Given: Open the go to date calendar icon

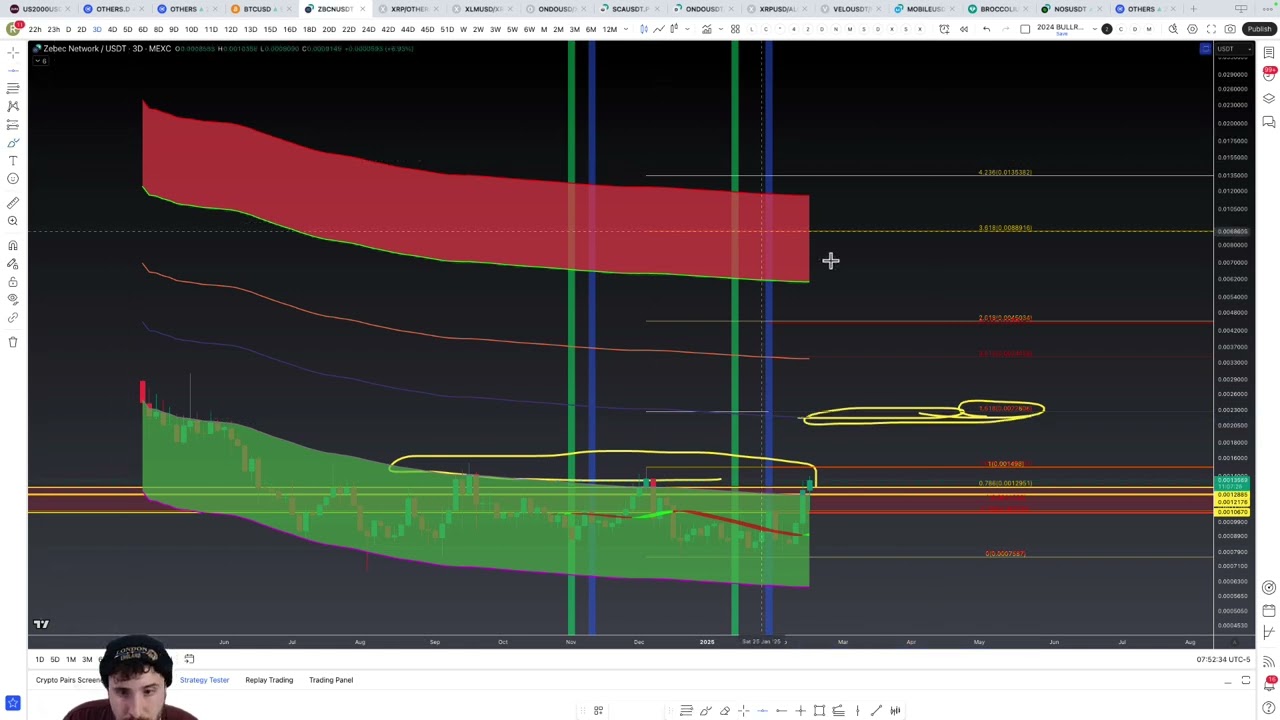Looking at the screenshot, I should pos(189,659).
